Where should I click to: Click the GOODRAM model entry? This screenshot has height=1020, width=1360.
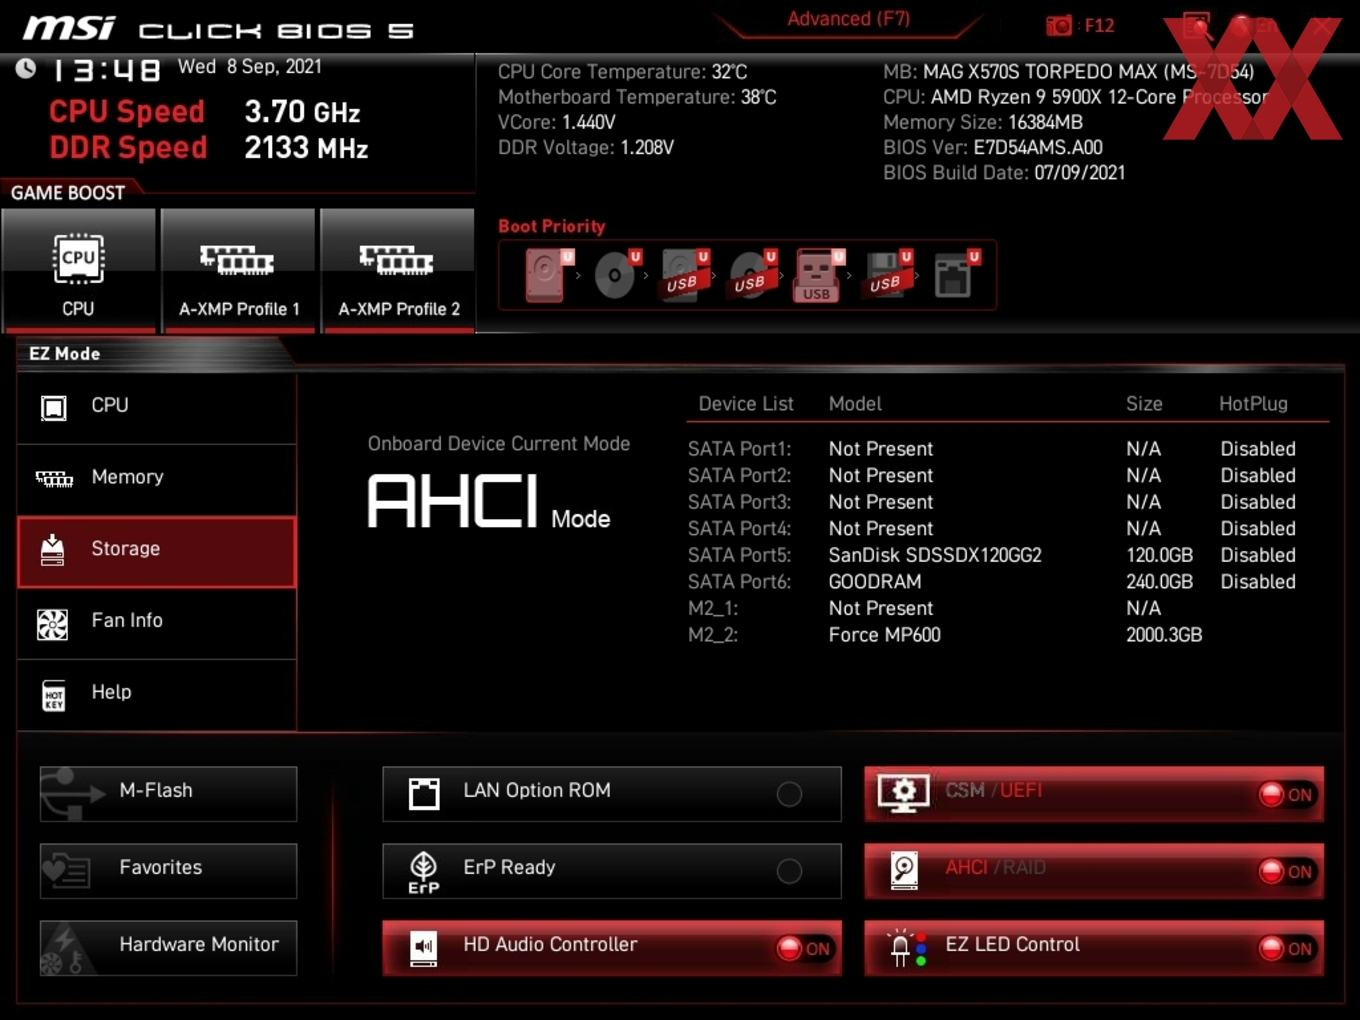pyautogui.click(x=875, y=582)
